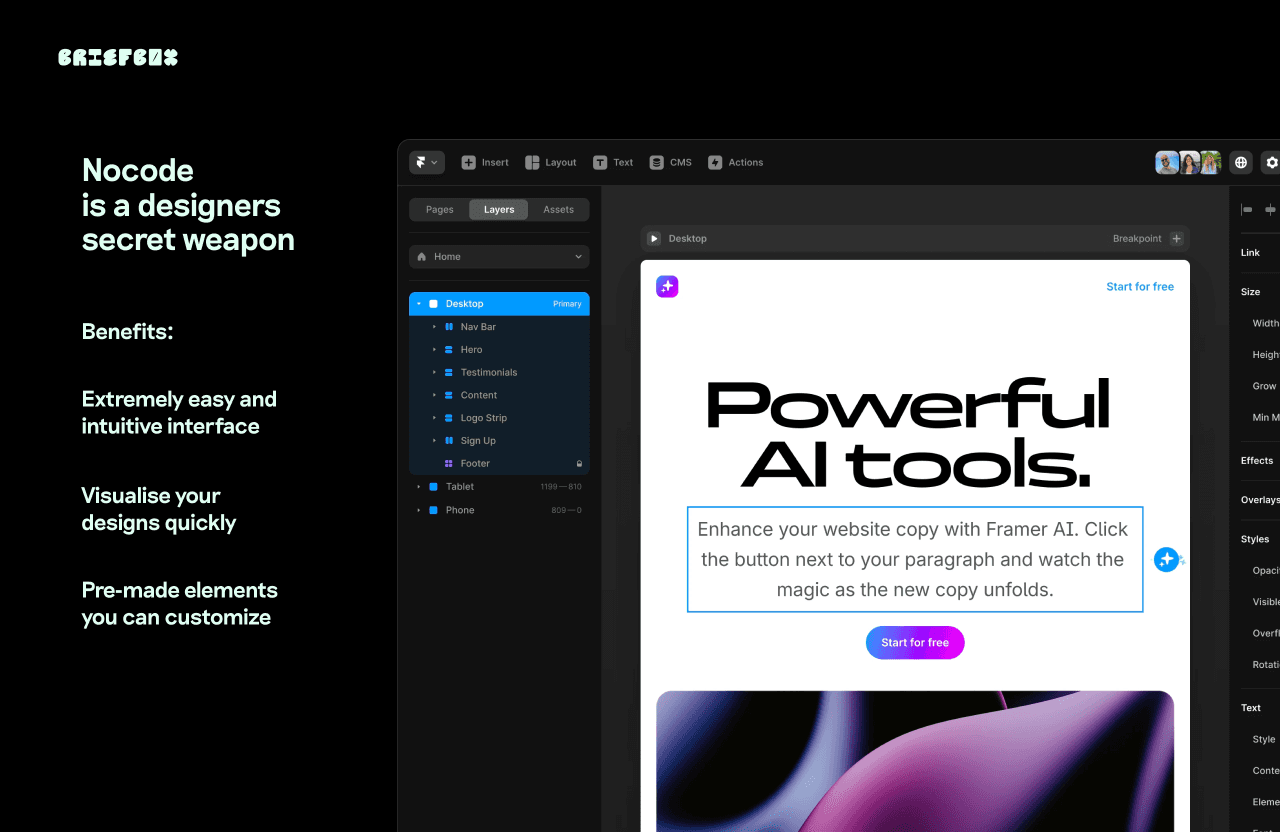Click the sparkle logo in page header
The height and width of the screenshot is (832, 1280).
[667, 287]
